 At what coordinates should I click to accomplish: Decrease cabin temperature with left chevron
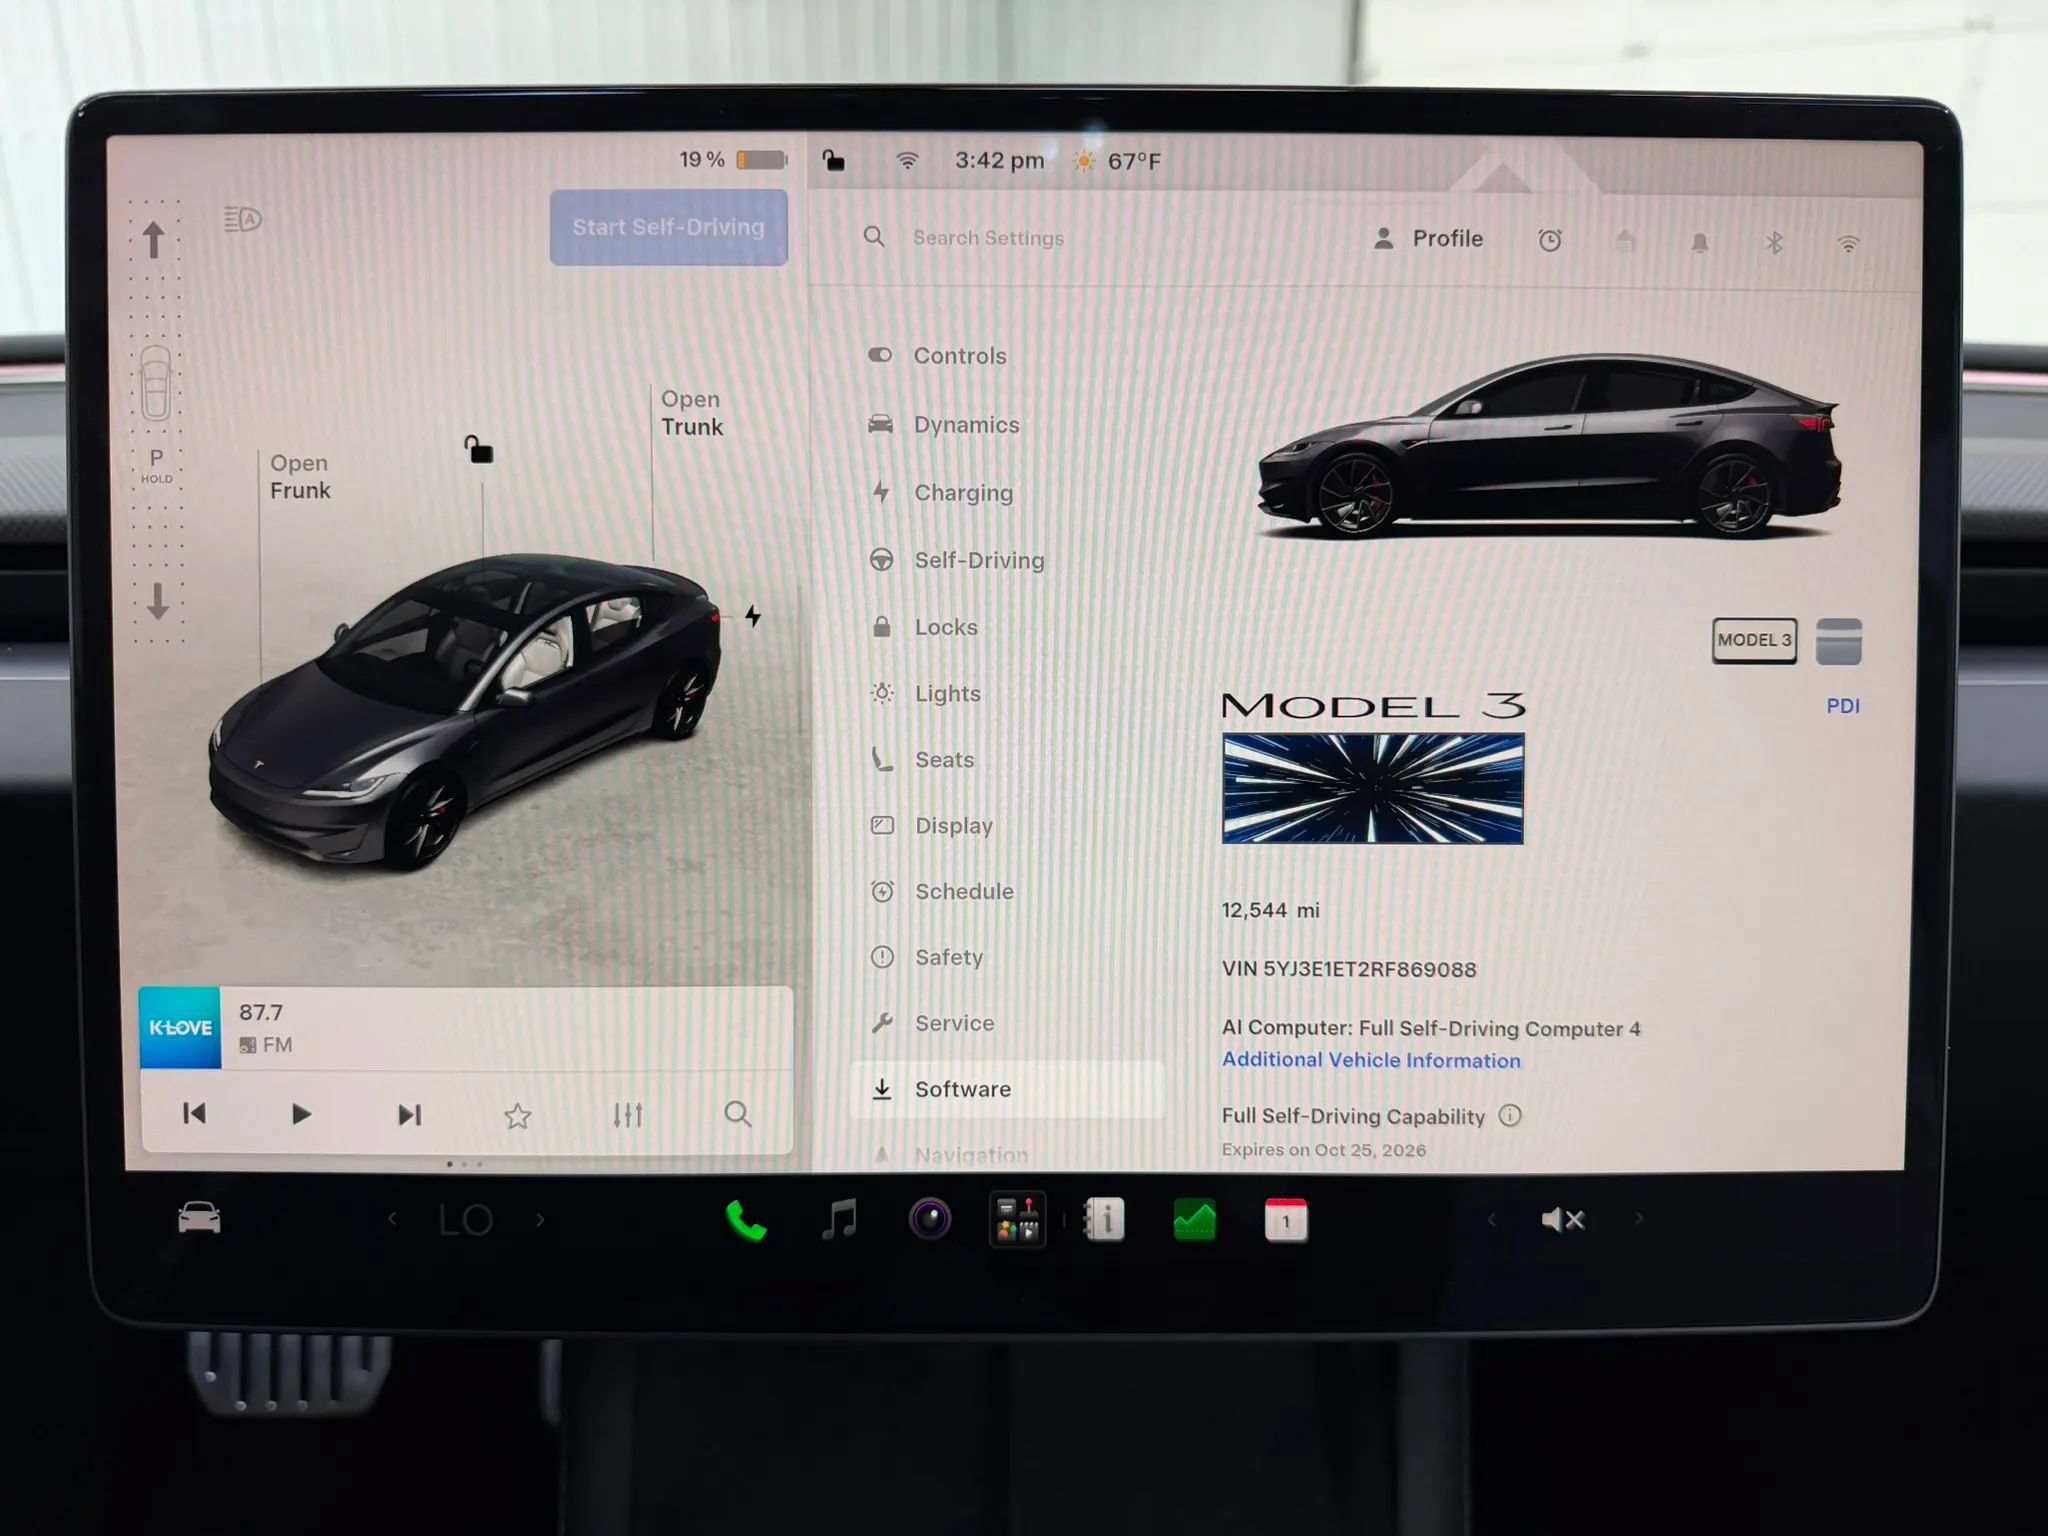[x=392, y=1219]
